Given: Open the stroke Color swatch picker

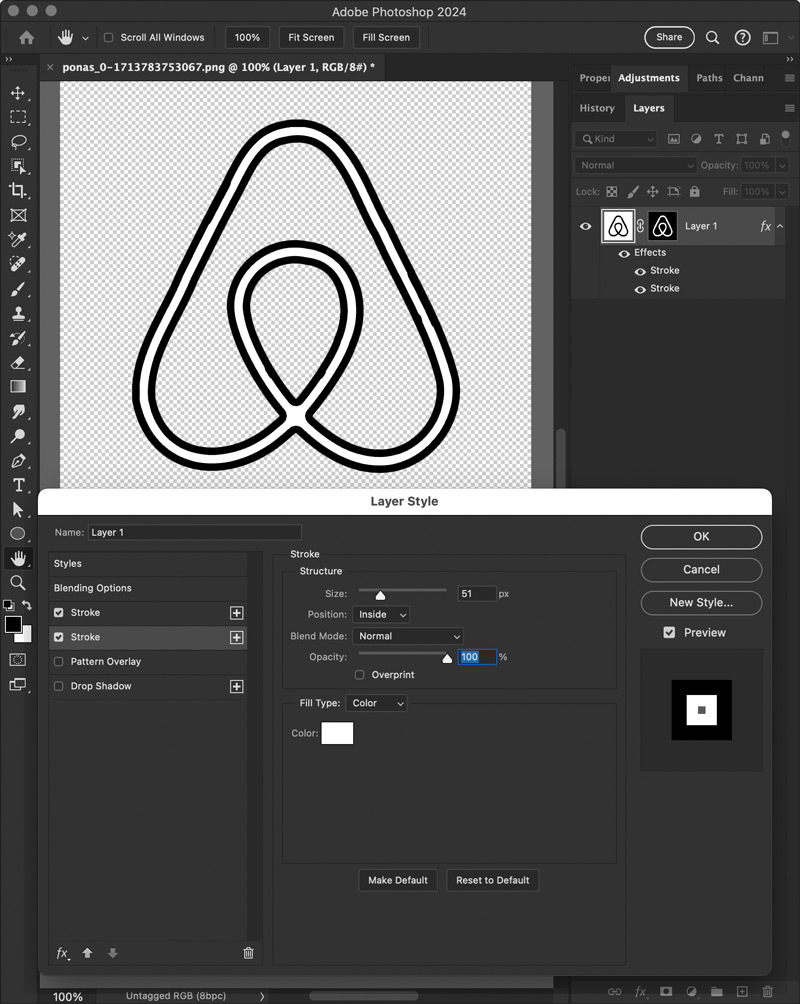Looking at the screenshot, I should pyautogui.click(x=337, y=733).
